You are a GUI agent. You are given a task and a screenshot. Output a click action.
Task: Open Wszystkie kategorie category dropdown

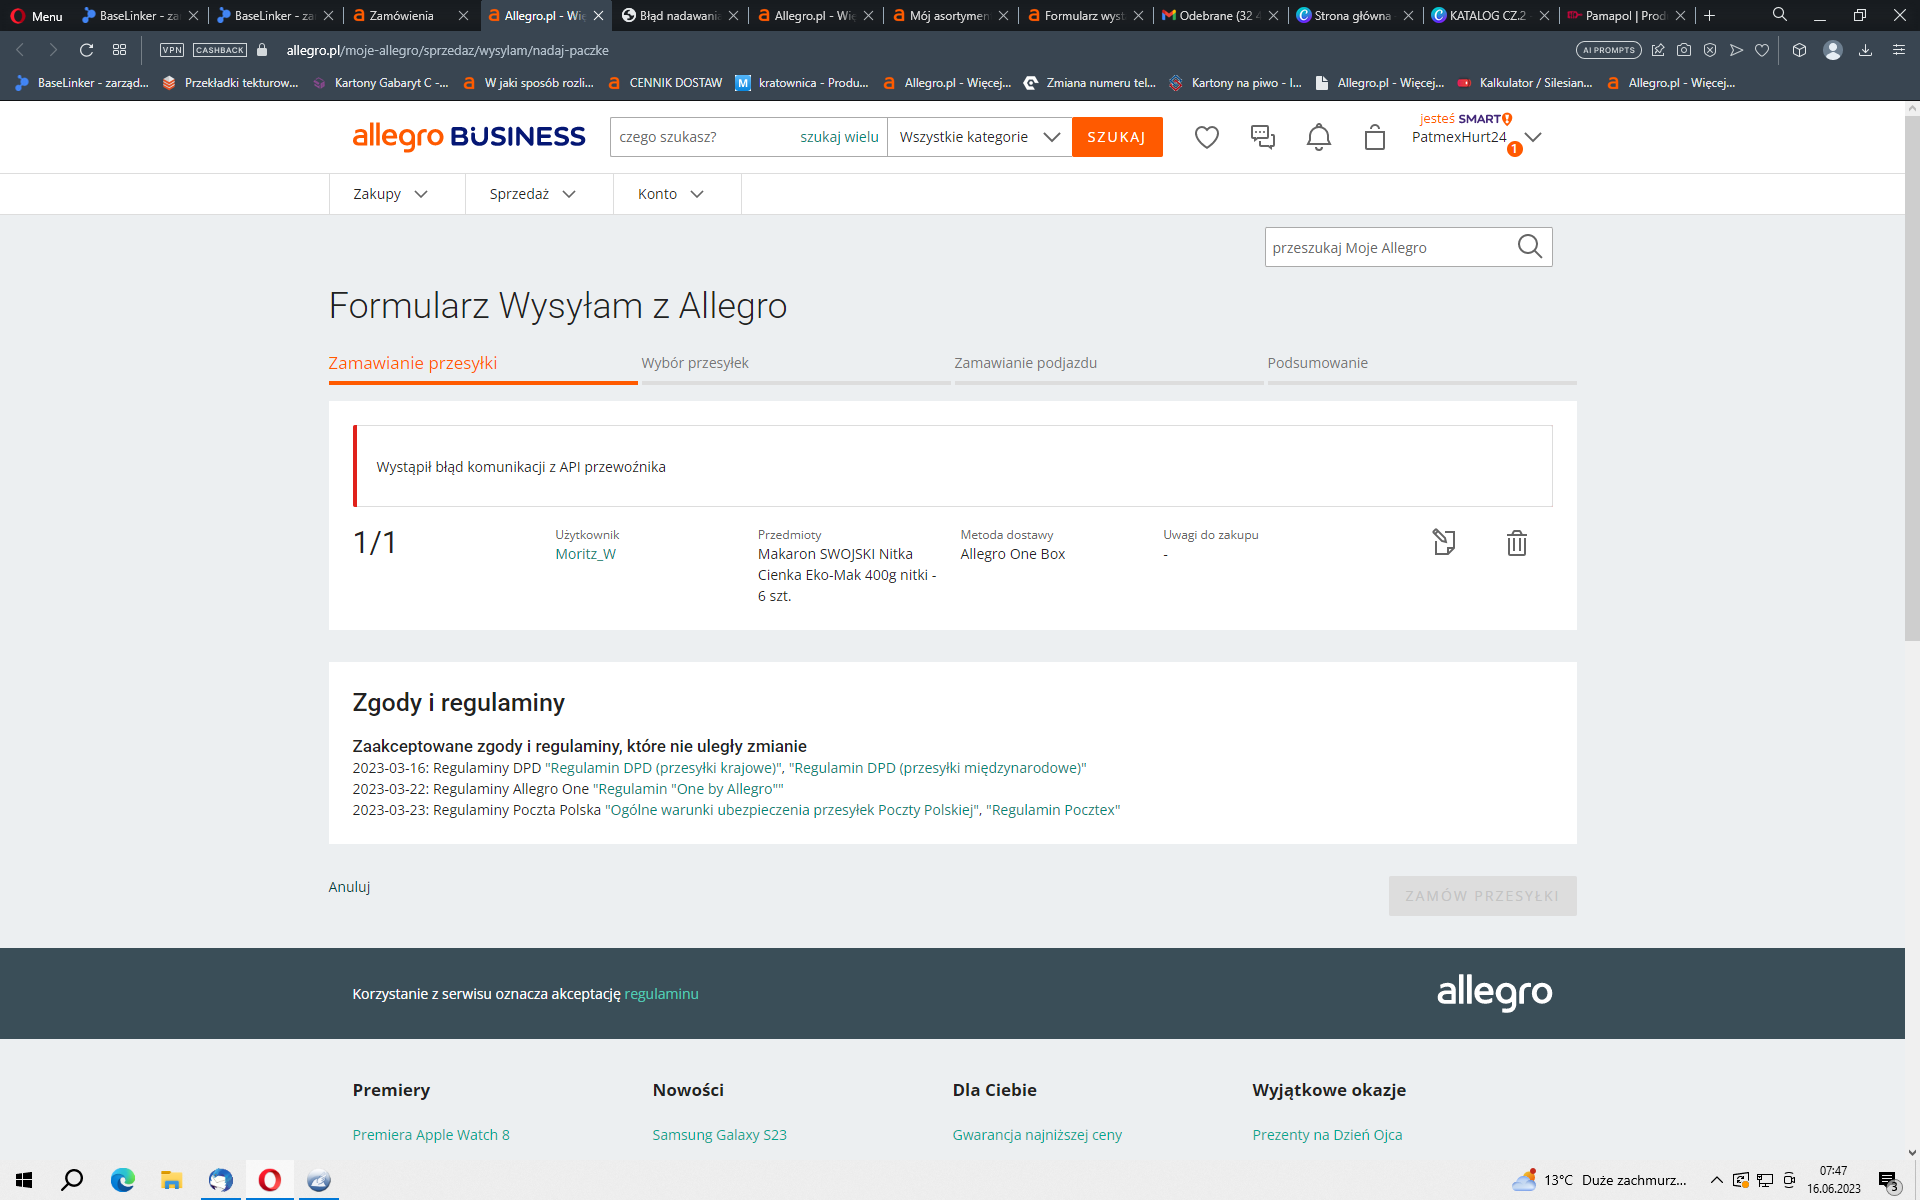click(x=979, y=137)
